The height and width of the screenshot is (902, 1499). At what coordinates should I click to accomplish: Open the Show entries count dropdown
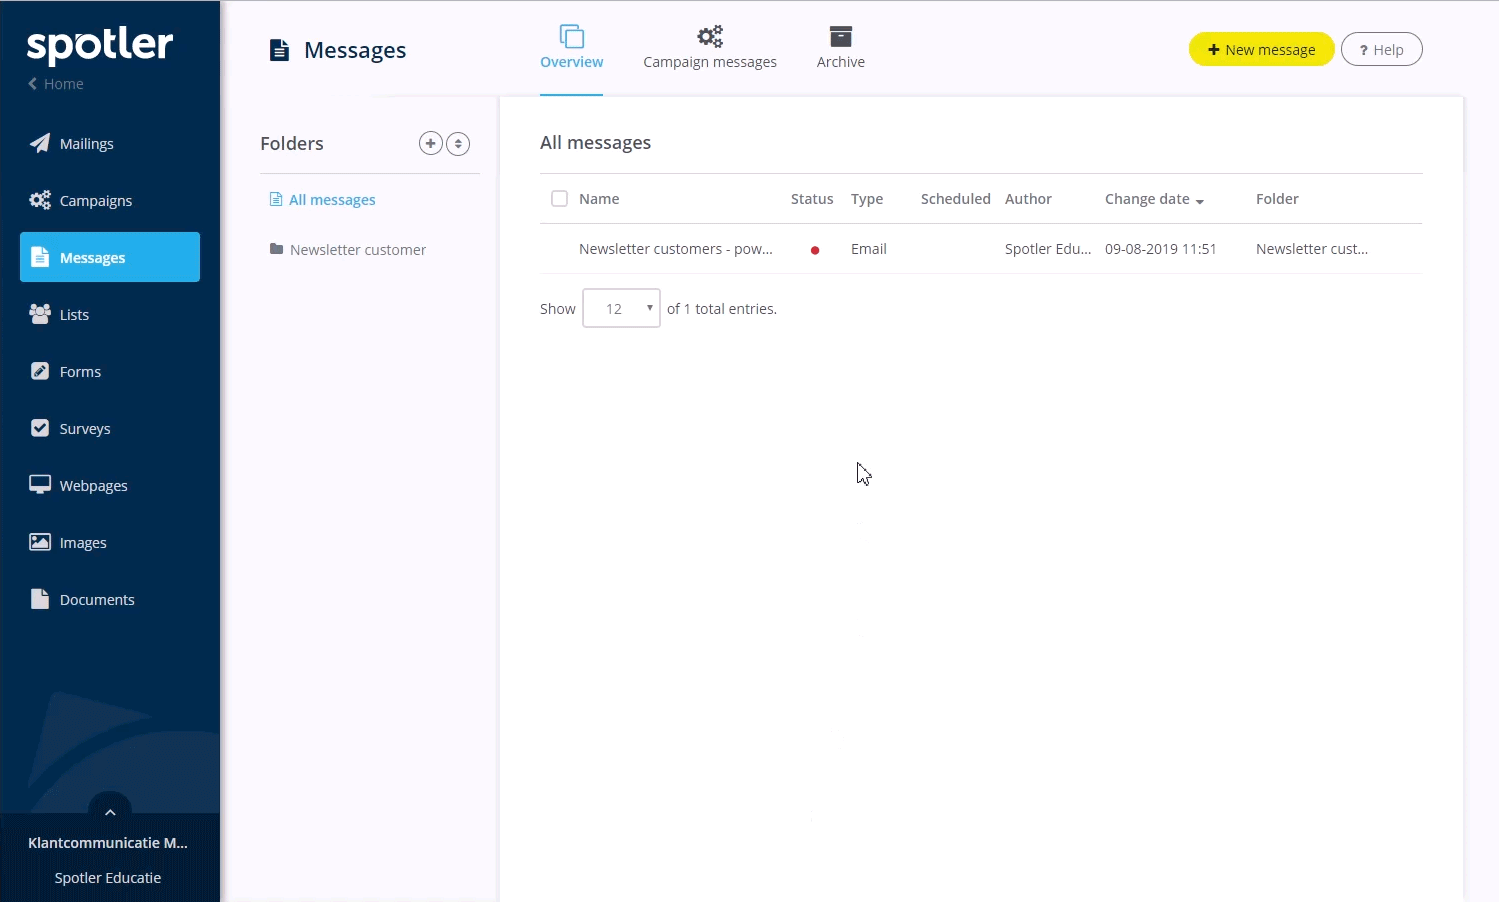point(621,309)
